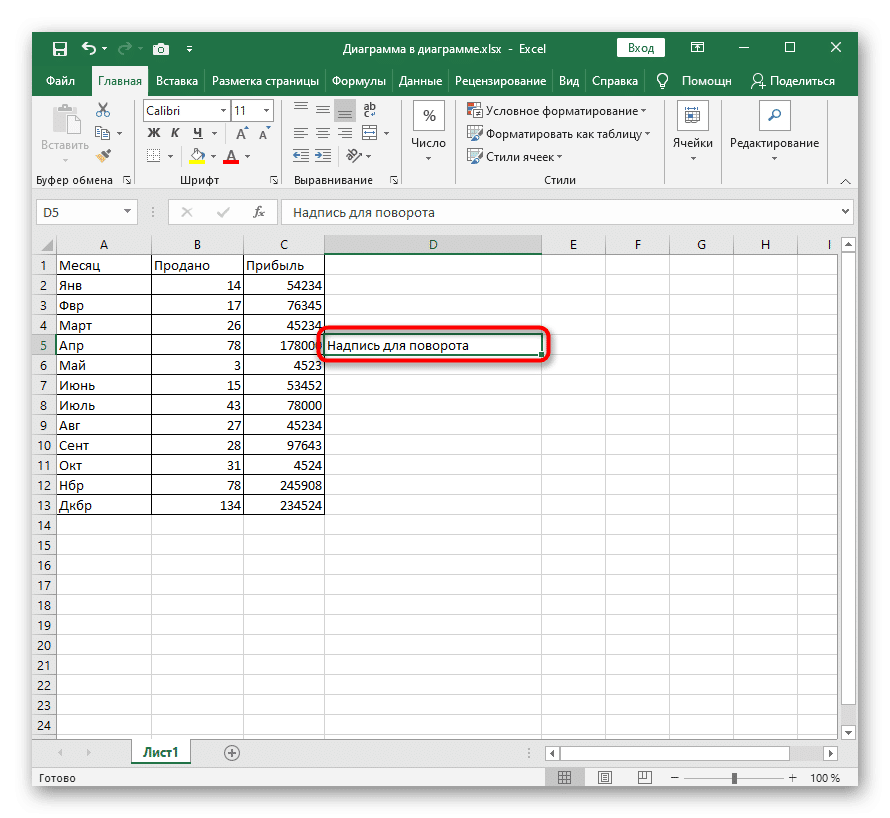
Task: Click the Save icon in the title bar
Action: [x=59, y=48]
